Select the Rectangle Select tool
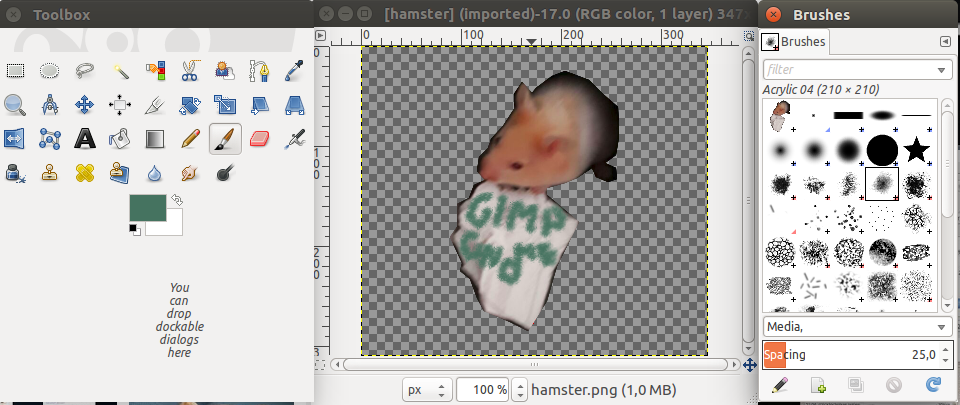The height and width of the screenshot is (405, 960). (x=15, y=71)
